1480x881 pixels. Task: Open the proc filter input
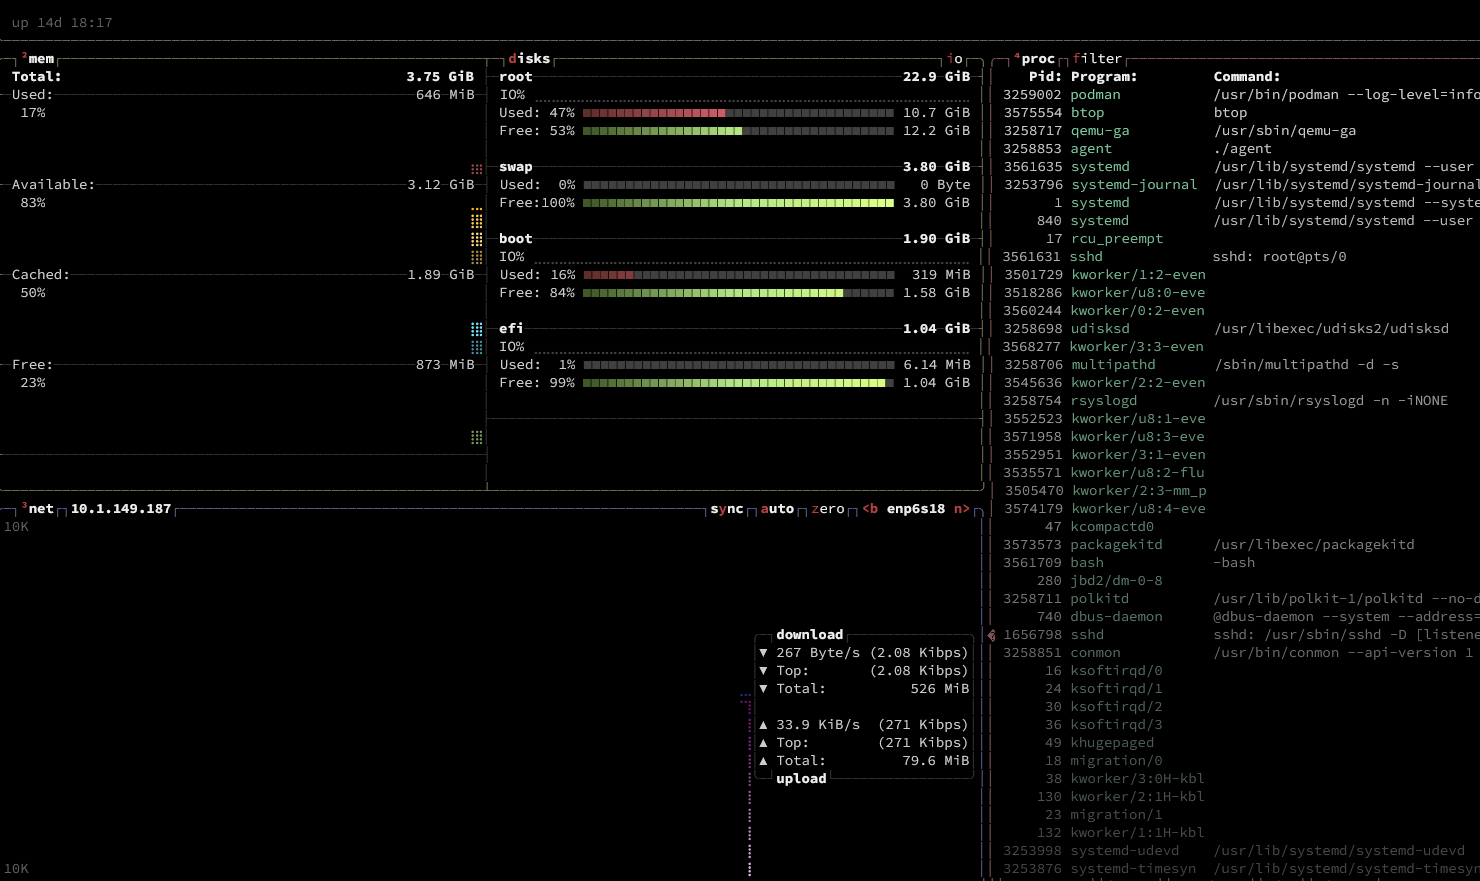[x=1098, y=59]
